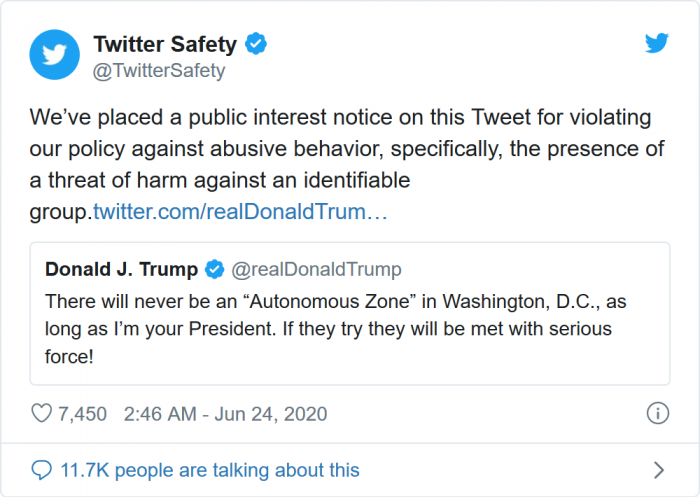Screen dimensions: 700x497
Task: Open the @realDonaldTrump handle
Action: tap(316, 269)
